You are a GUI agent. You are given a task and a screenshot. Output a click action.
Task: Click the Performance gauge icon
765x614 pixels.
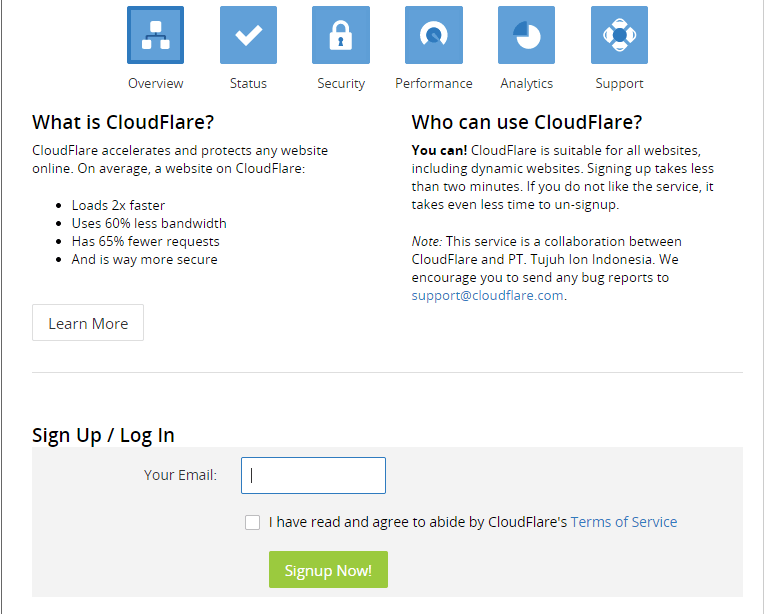click(434, 35)
